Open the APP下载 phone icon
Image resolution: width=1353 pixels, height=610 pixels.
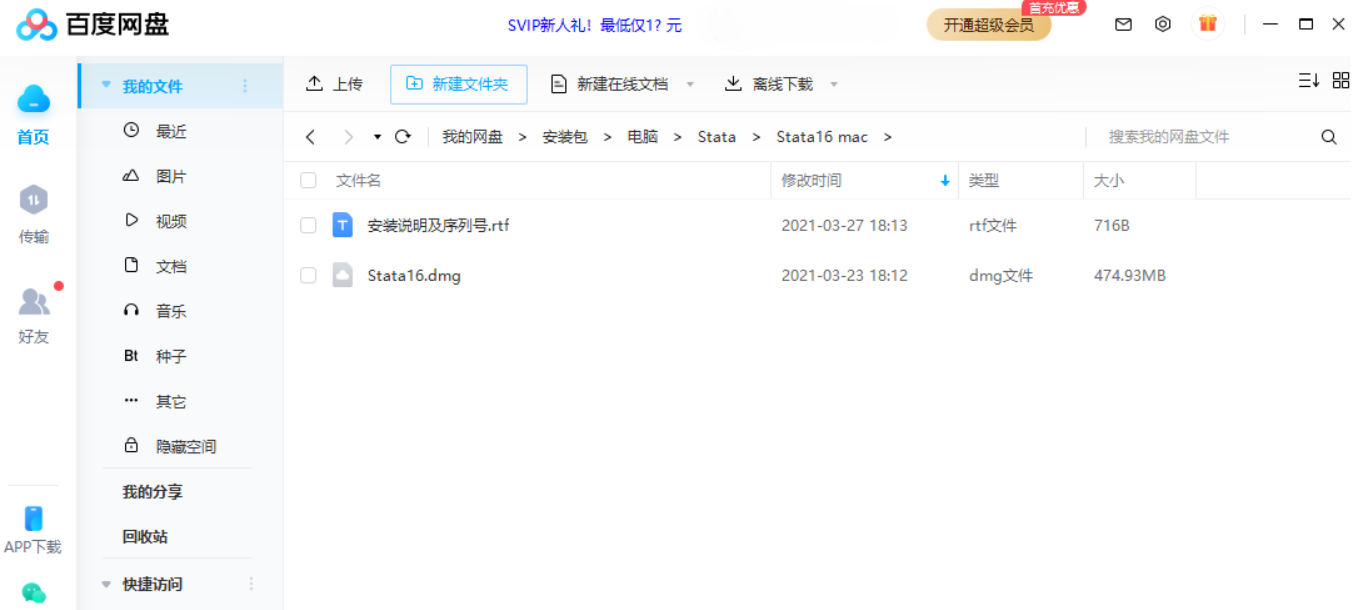(x=34, y=518)
